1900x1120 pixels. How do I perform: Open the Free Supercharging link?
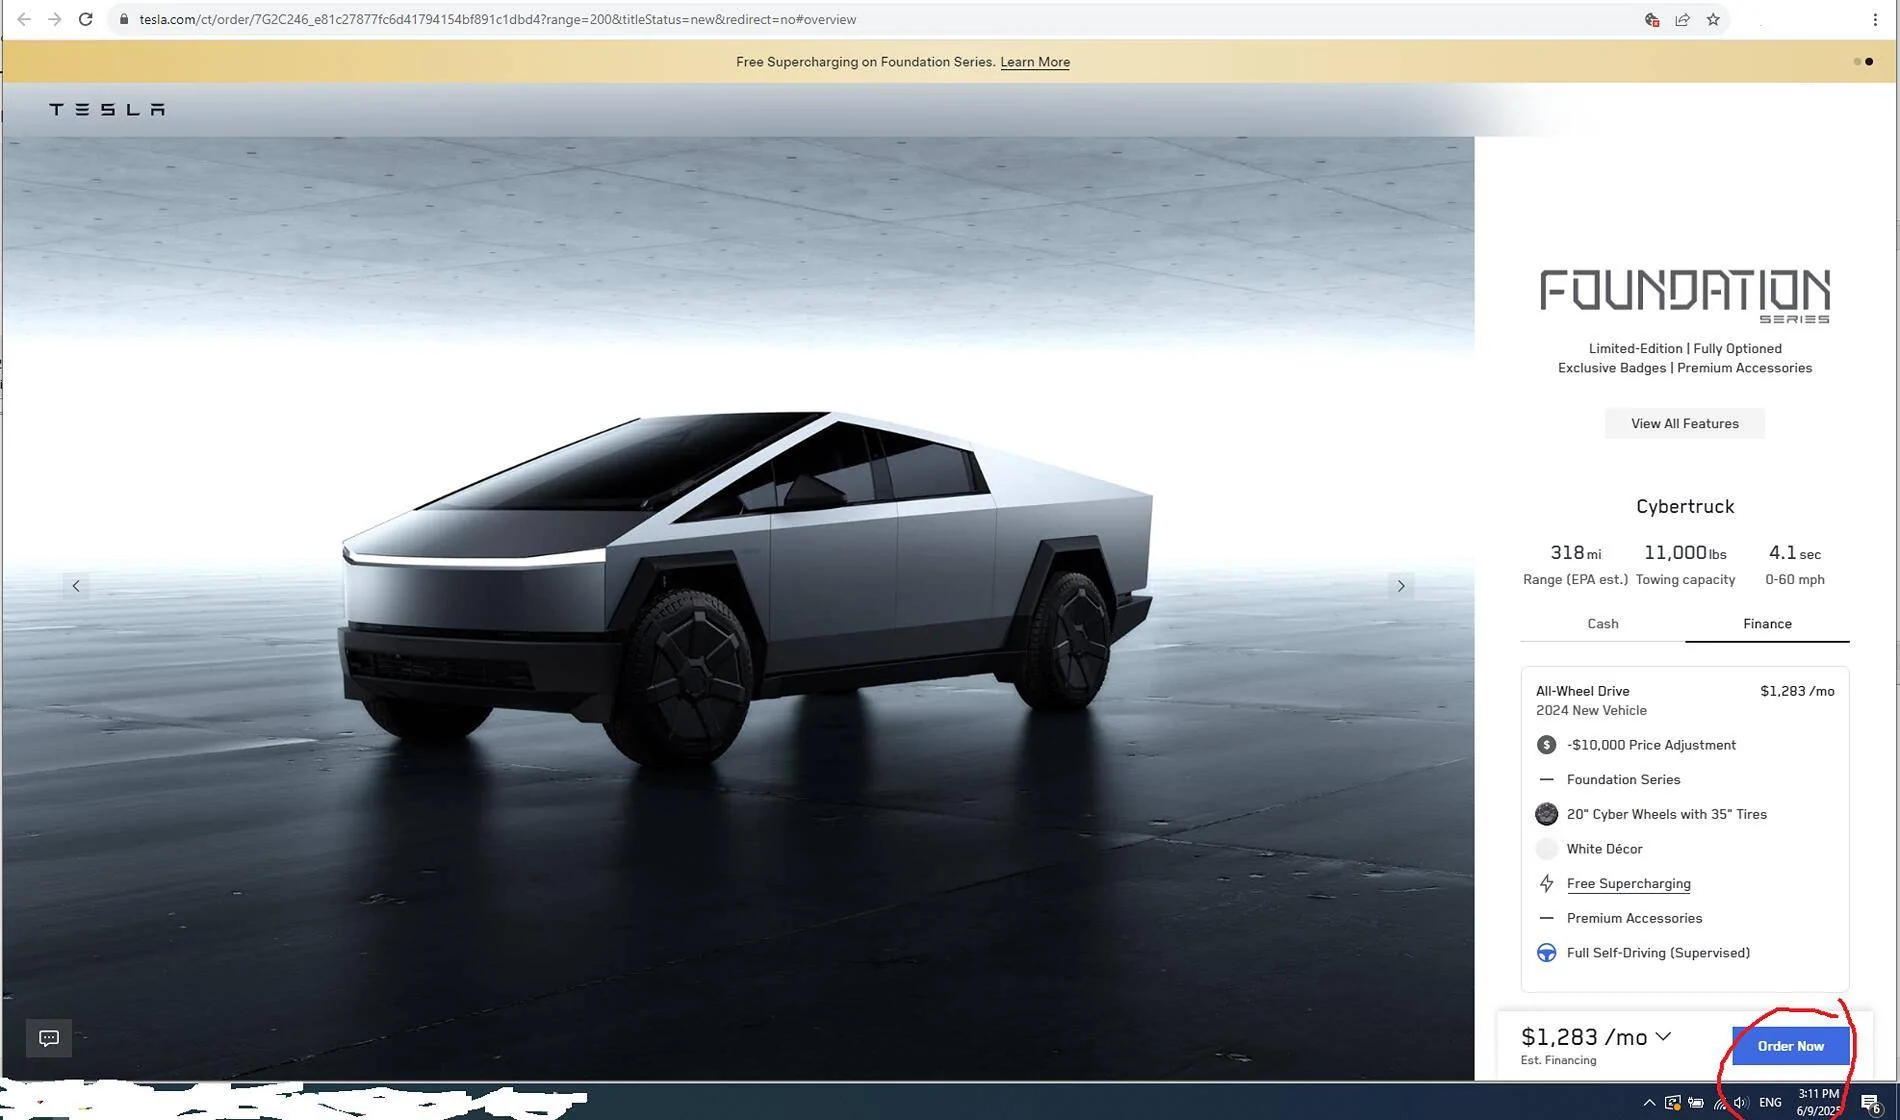coord(1629,884)
